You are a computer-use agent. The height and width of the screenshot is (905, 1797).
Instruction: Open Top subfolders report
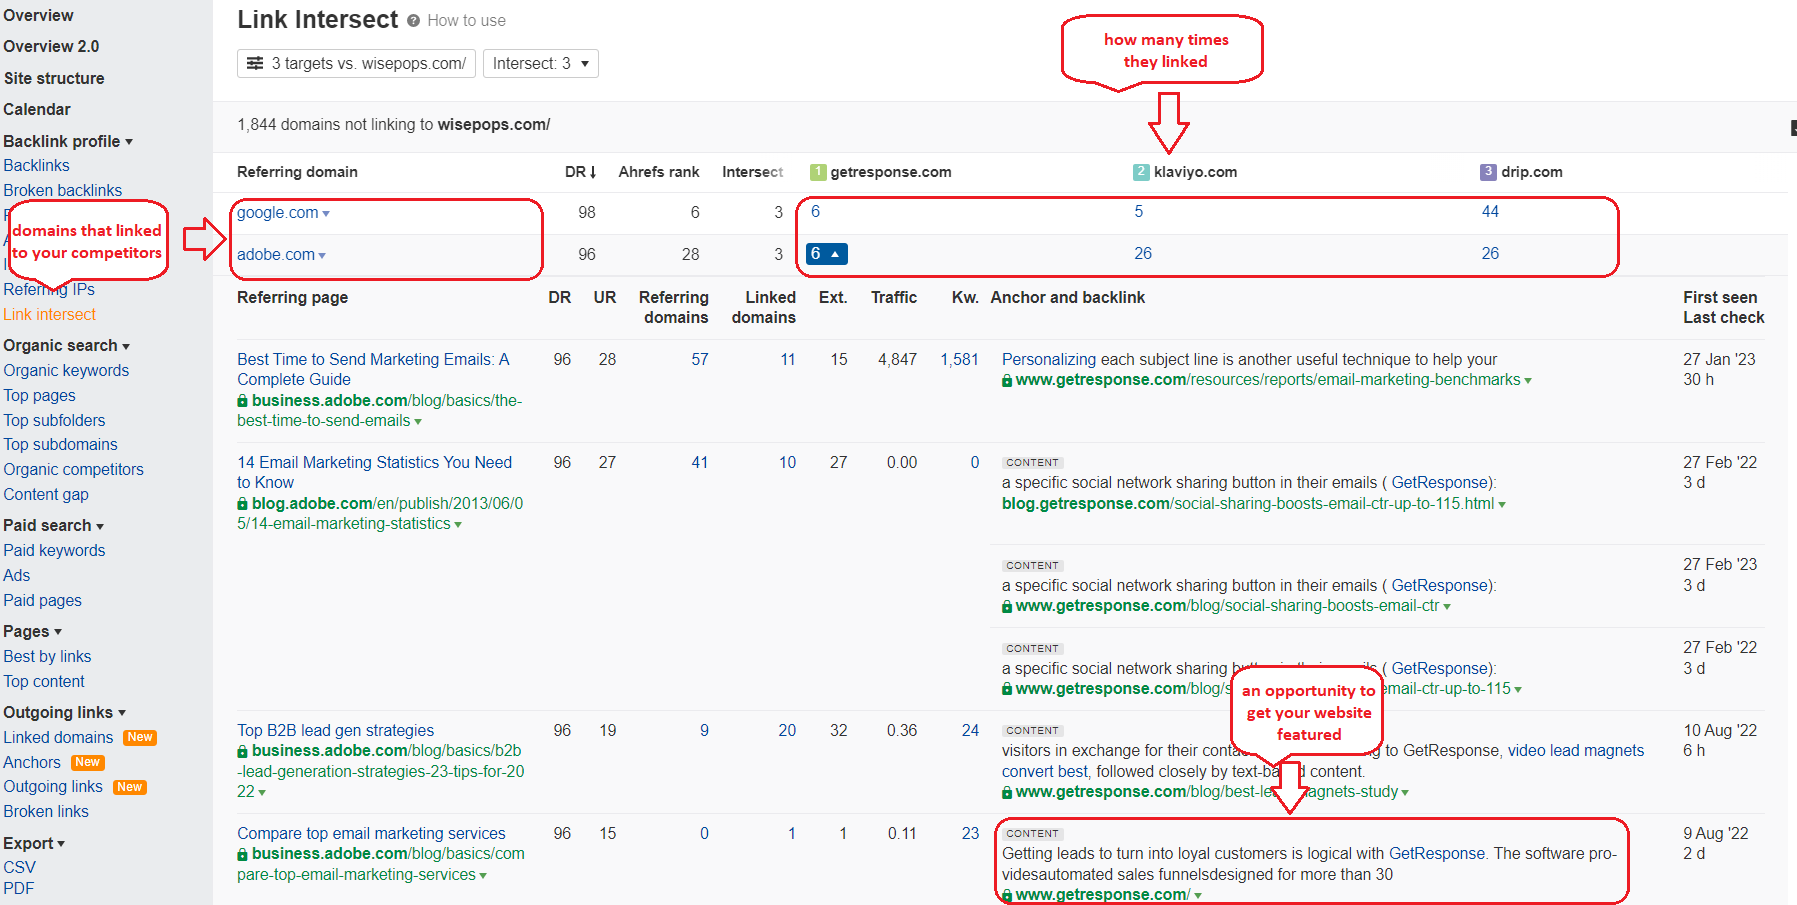54,420
